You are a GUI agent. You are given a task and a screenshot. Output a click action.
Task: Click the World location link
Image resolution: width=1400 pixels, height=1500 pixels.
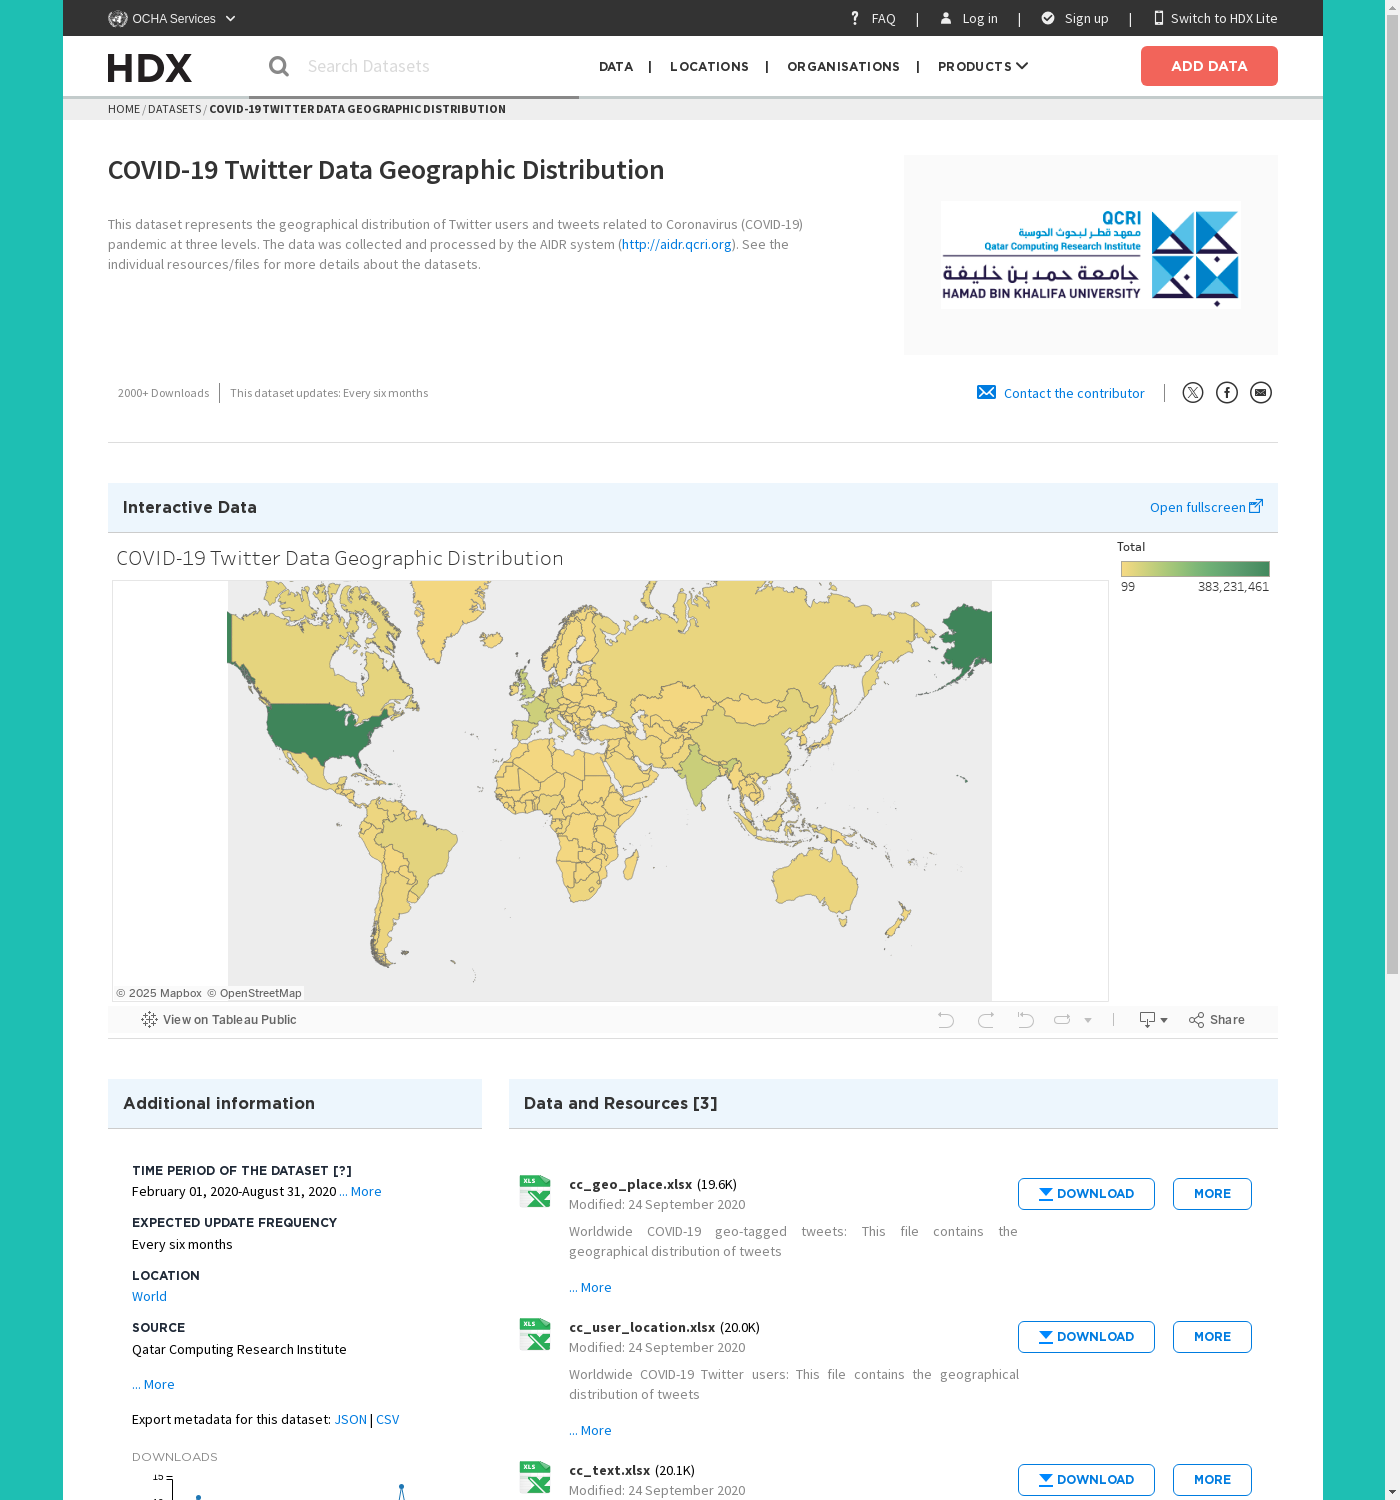pos(149,1296)
